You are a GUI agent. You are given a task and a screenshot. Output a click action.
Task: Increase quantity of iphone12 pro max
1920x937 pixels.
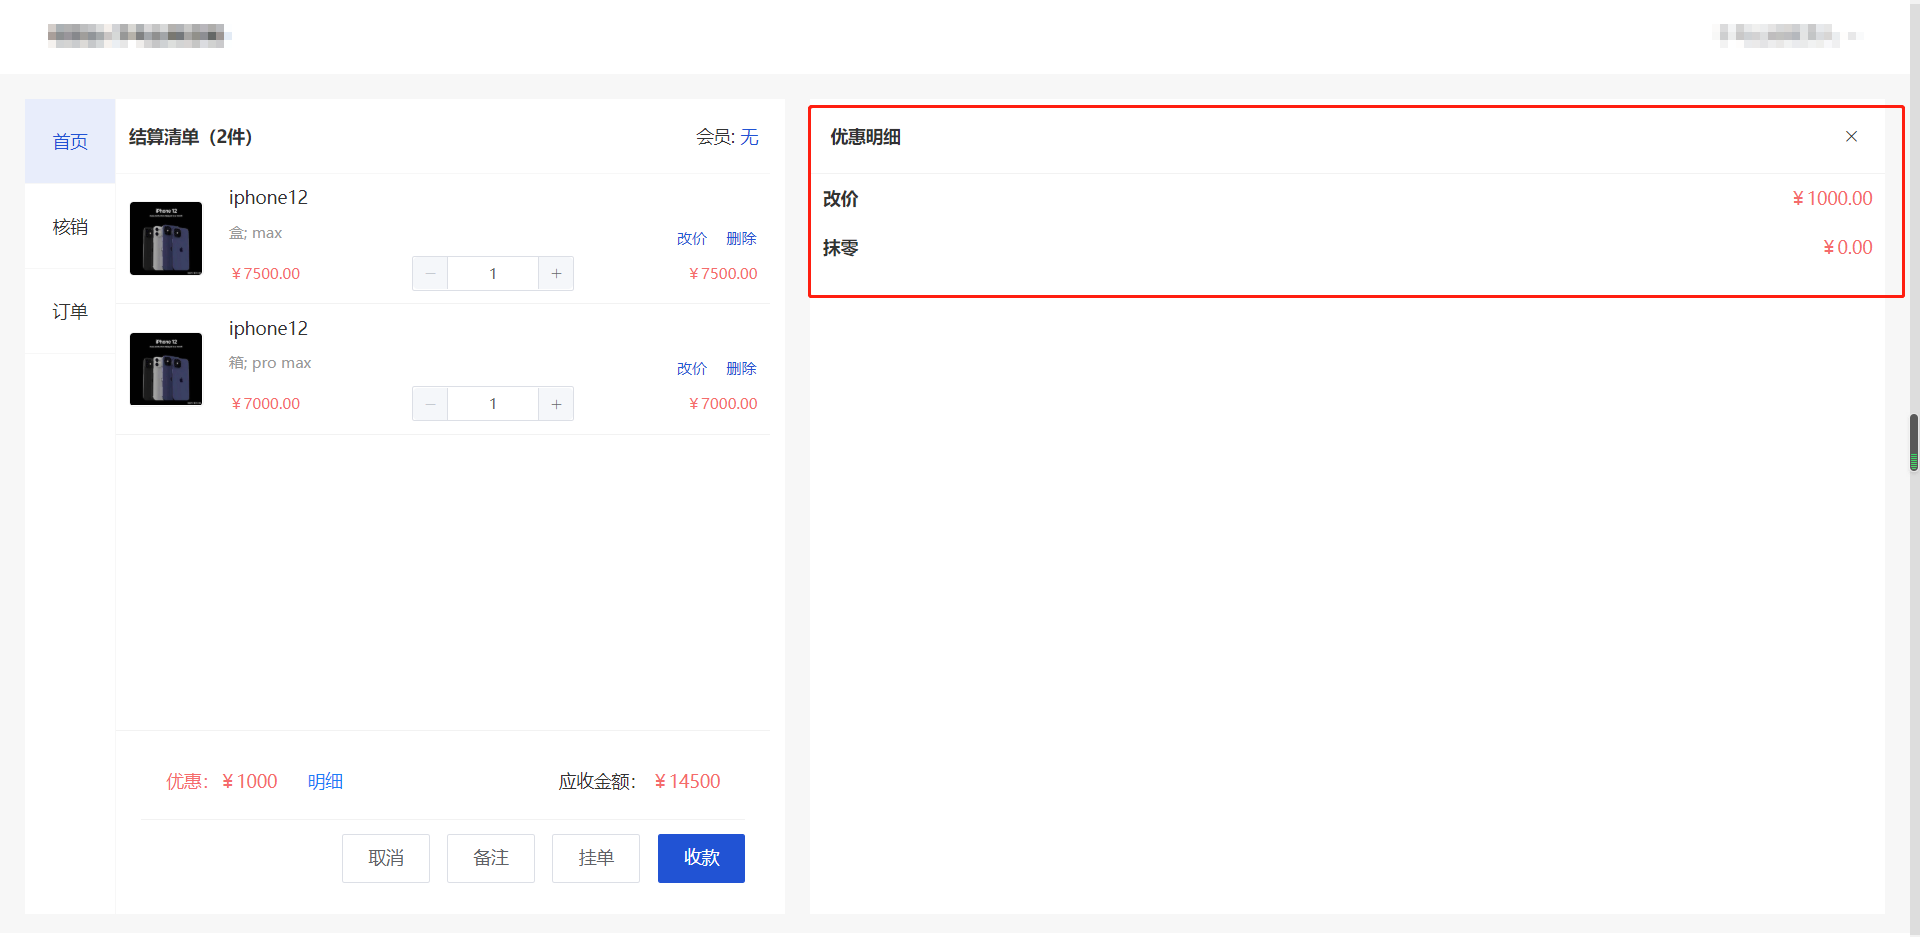[556, 404]
